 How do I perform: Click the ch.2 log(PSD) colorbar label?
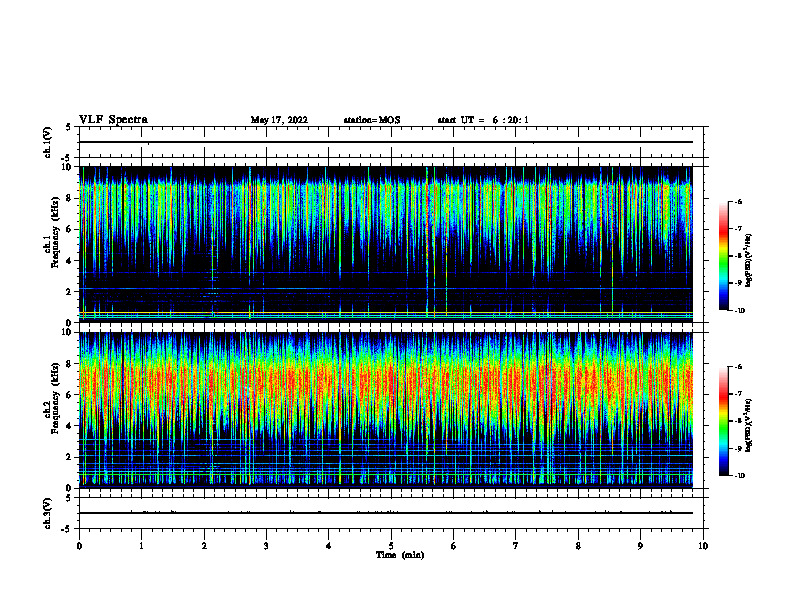coord(749,425)
